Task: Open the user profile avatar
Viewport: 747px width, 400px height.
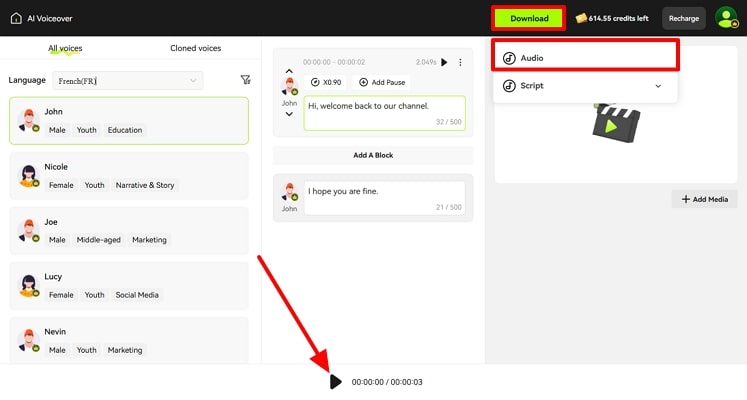Action: coord(726,18)
